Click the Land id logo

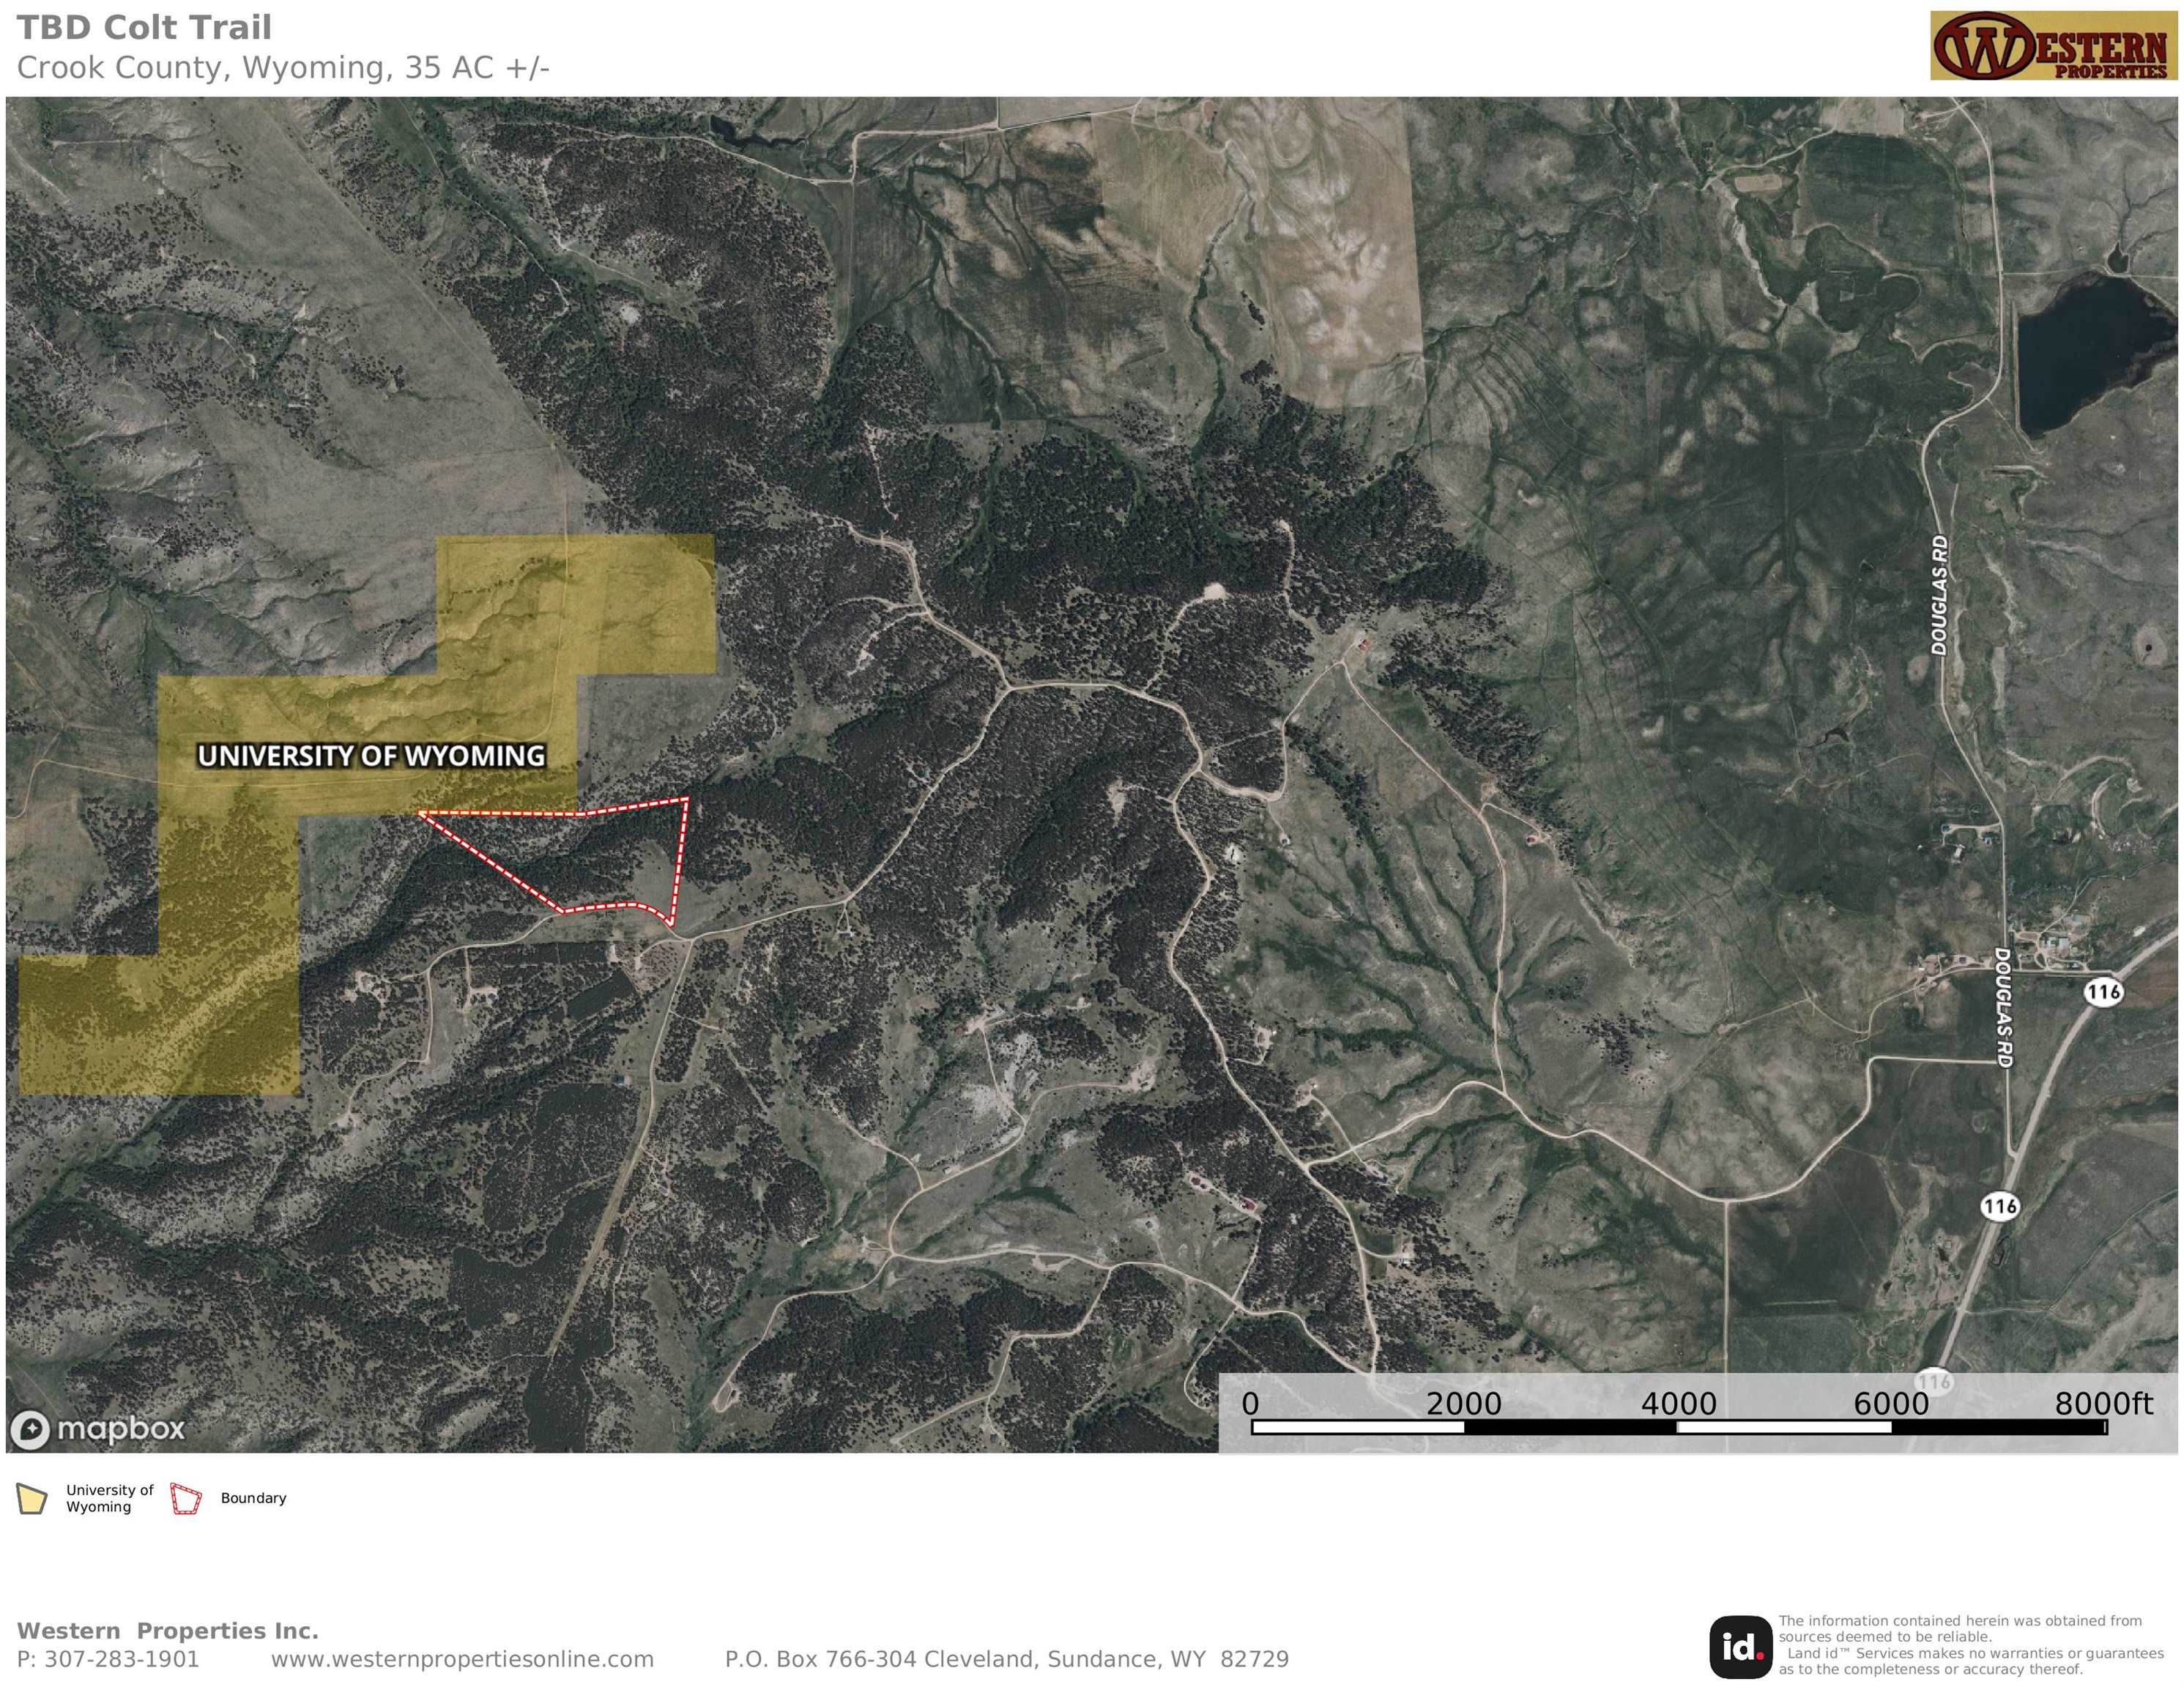click(x=1740, y=1647)
